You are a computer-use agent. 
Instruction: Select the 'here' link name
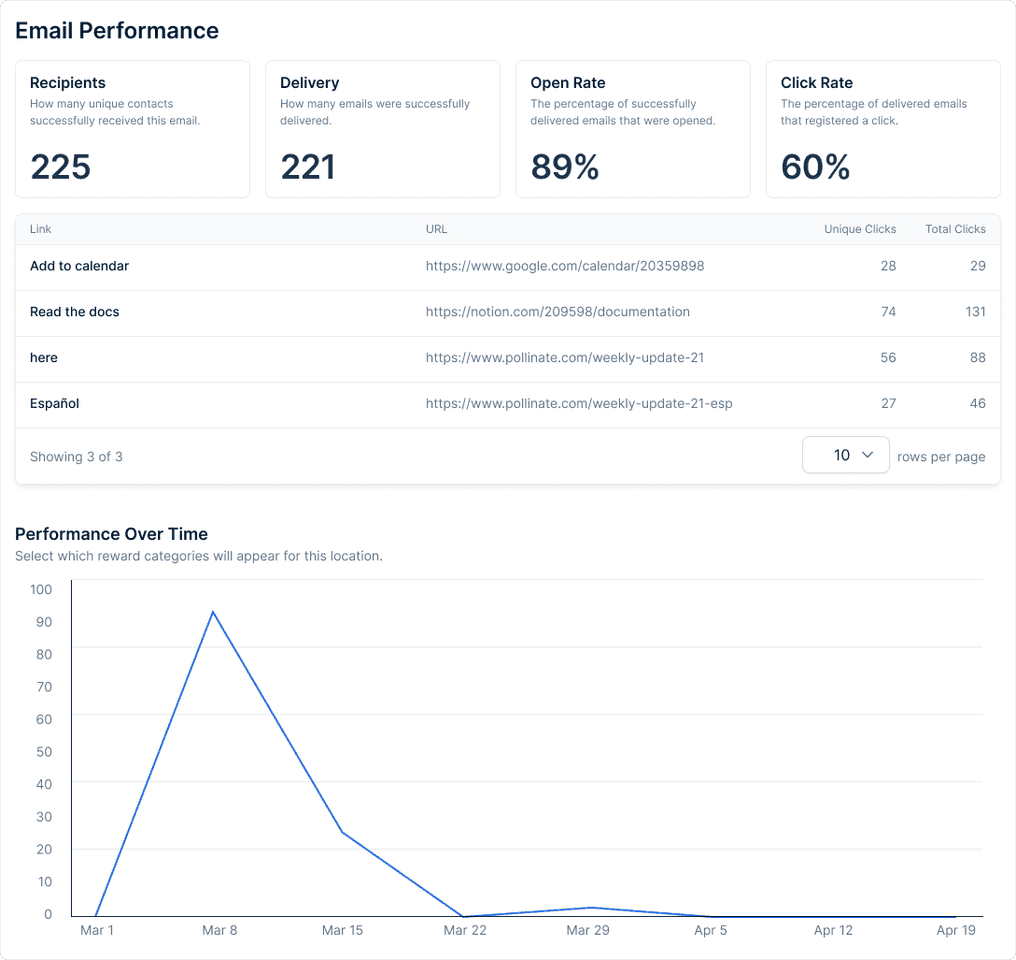coord(43,358)
